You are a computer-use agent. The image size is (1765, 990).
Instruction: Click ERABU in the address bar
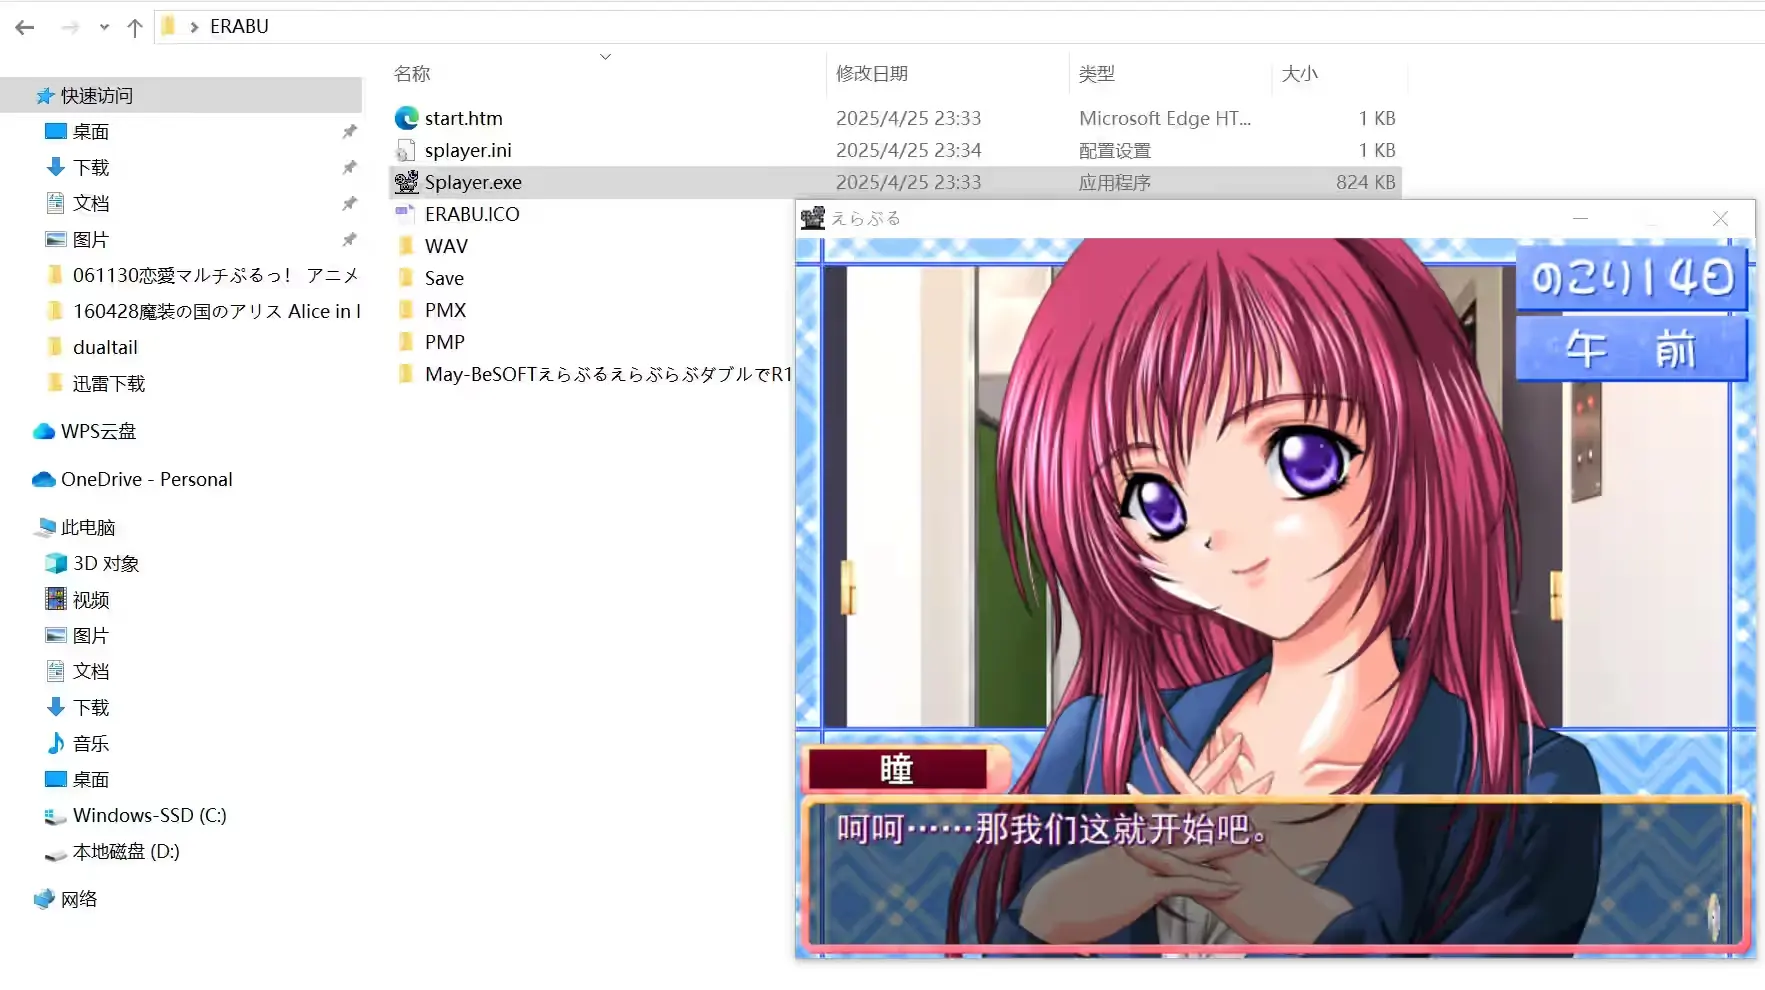coord(239,26)
